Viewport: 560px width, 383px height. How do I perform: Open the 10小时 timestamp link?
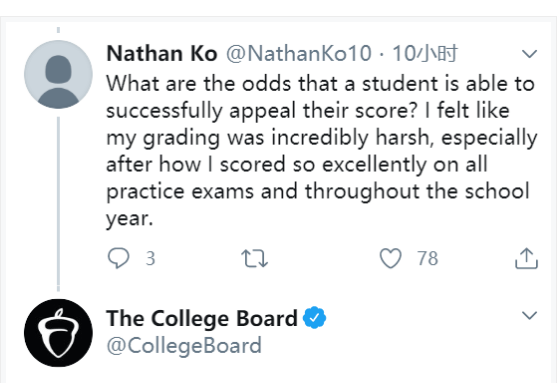click(x=425, y=54)
